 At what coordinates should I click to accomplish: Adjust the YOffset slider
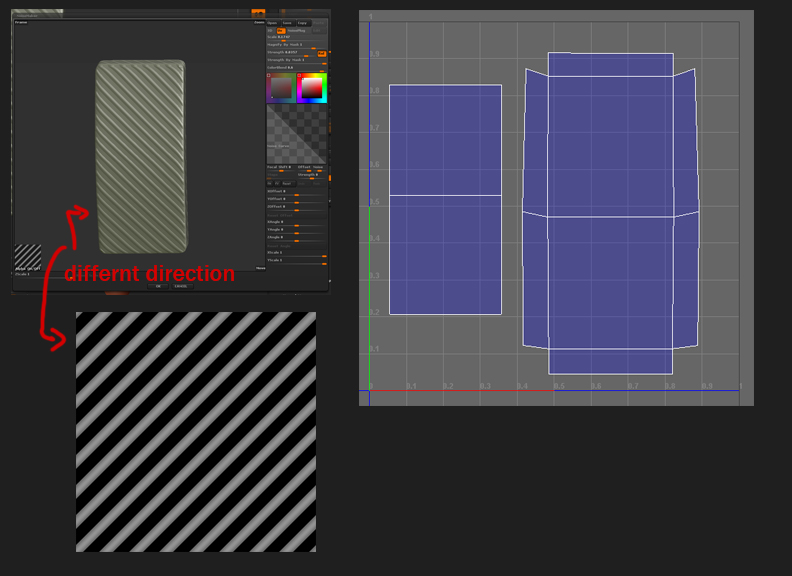[296, 201]
